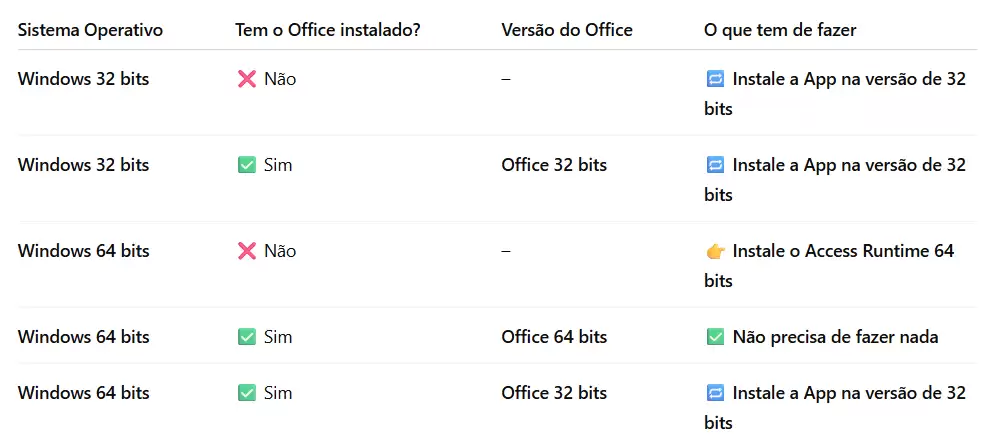Click the 'Não precisa de fazer nada' text
The height and width of the screenshot is (438, 995).
tap(835, 337)
